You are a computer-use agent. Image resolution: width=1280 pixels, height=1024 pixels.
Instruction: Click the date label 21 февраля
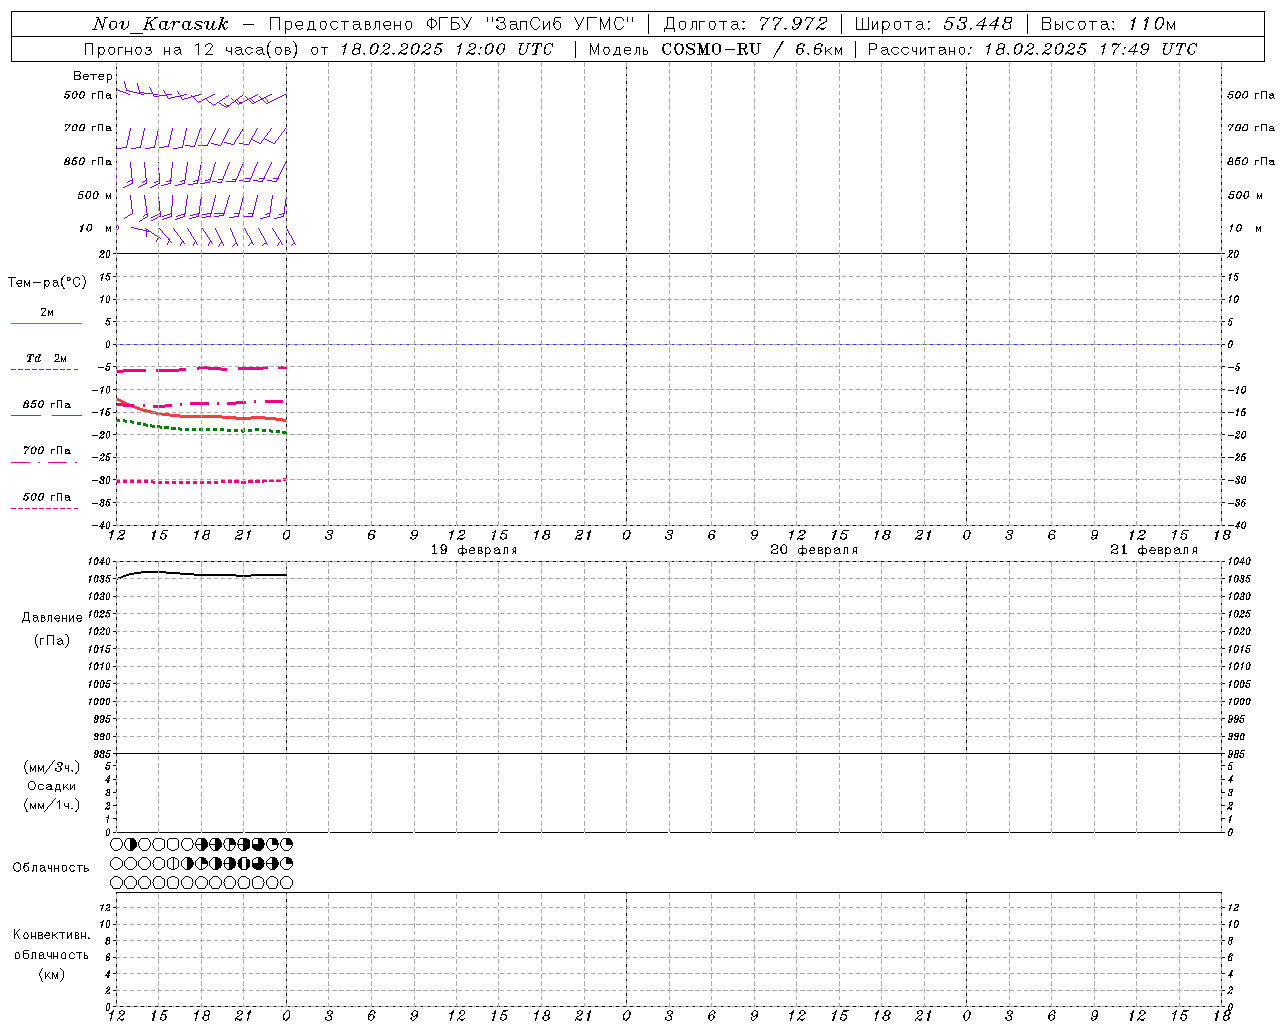click(1154, 550)
